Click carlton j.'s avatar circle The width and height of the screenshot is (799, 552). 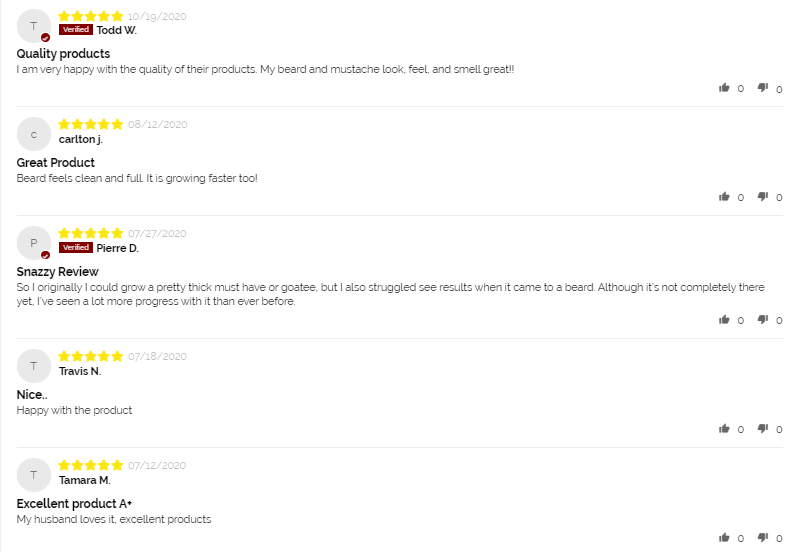(34, 135)
